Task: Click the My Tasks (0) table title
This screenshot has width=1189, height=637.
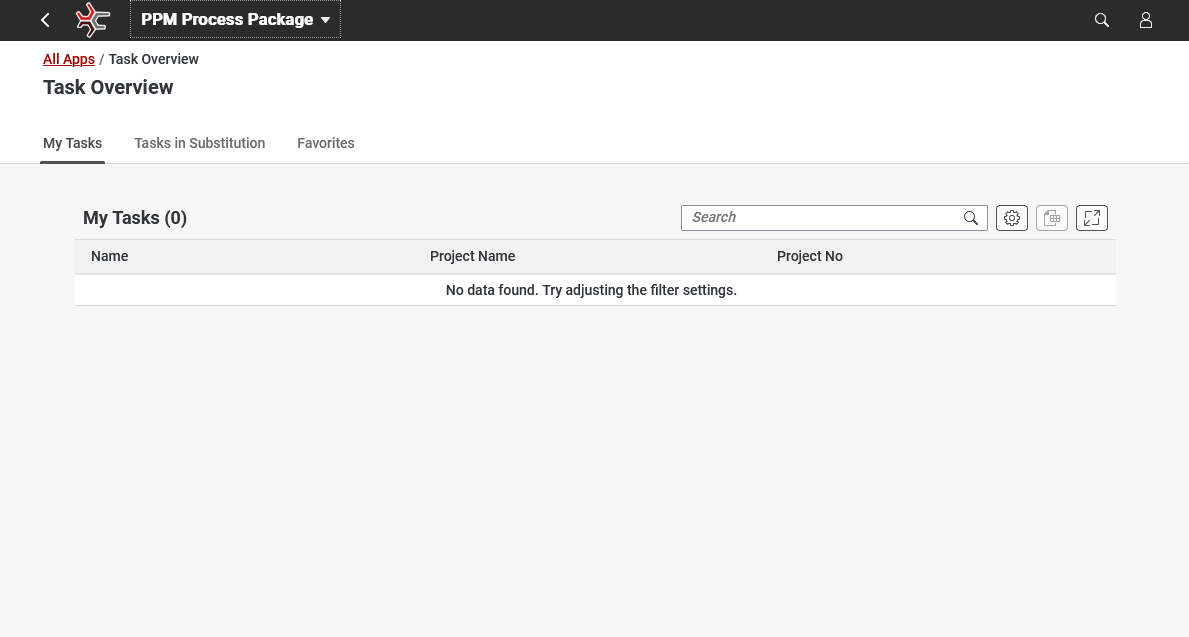Action: (135, 218)
